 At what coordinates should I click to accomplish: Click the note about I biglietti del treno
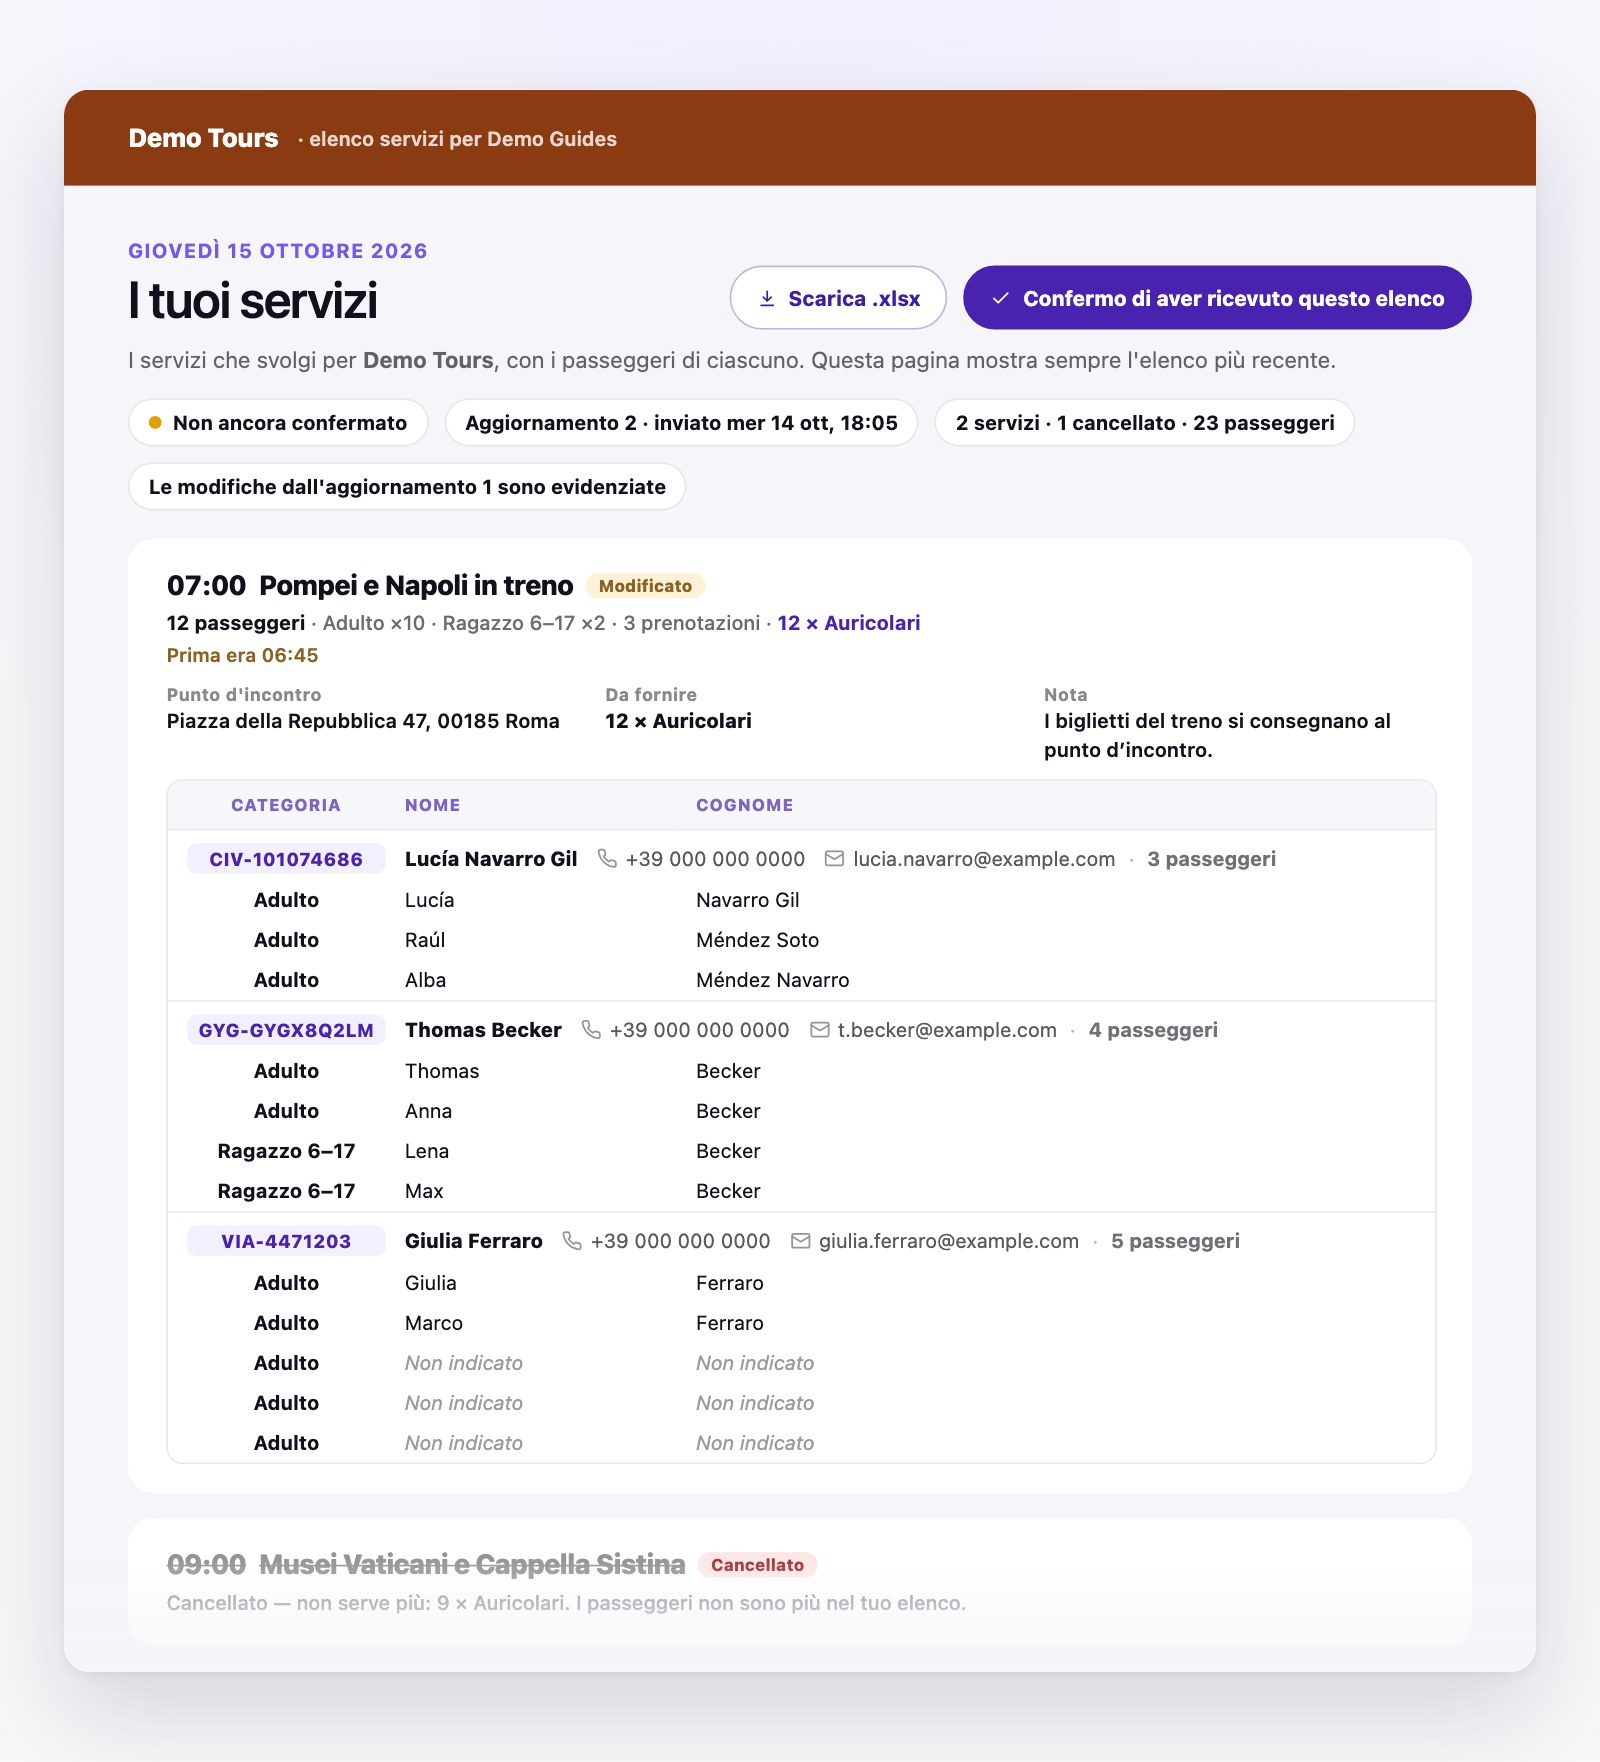1217,735
